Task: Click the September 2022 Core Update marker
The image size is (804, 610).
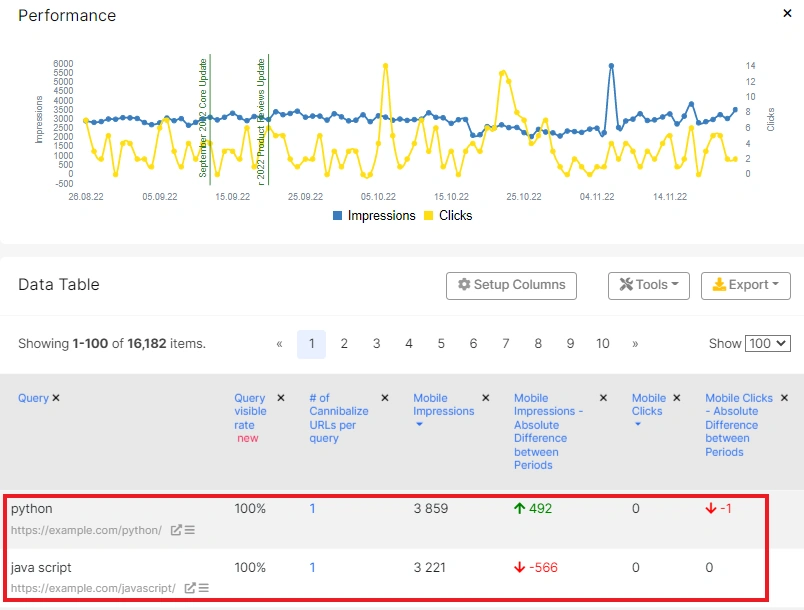Action: [x=210, y=120]
